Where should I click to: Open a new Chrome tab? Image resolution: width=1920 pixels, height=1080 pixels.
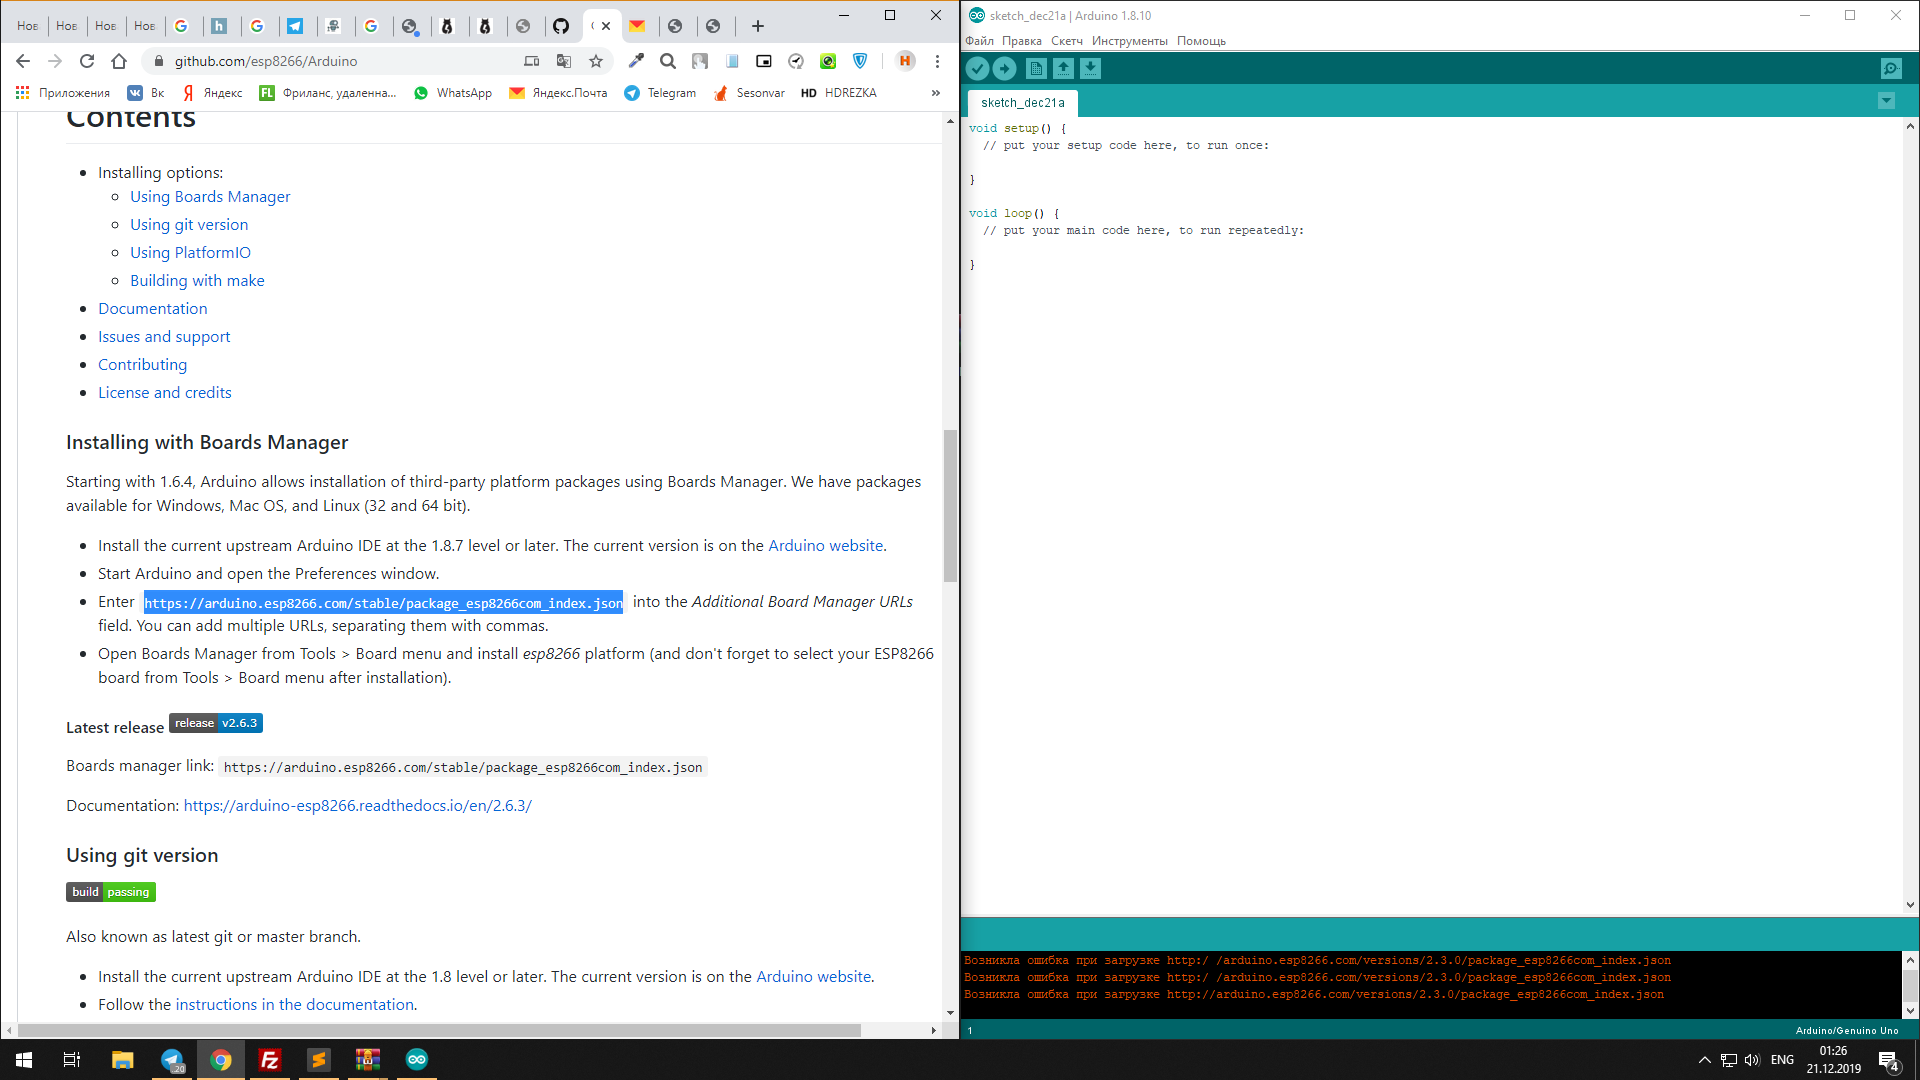click(758, 26)
